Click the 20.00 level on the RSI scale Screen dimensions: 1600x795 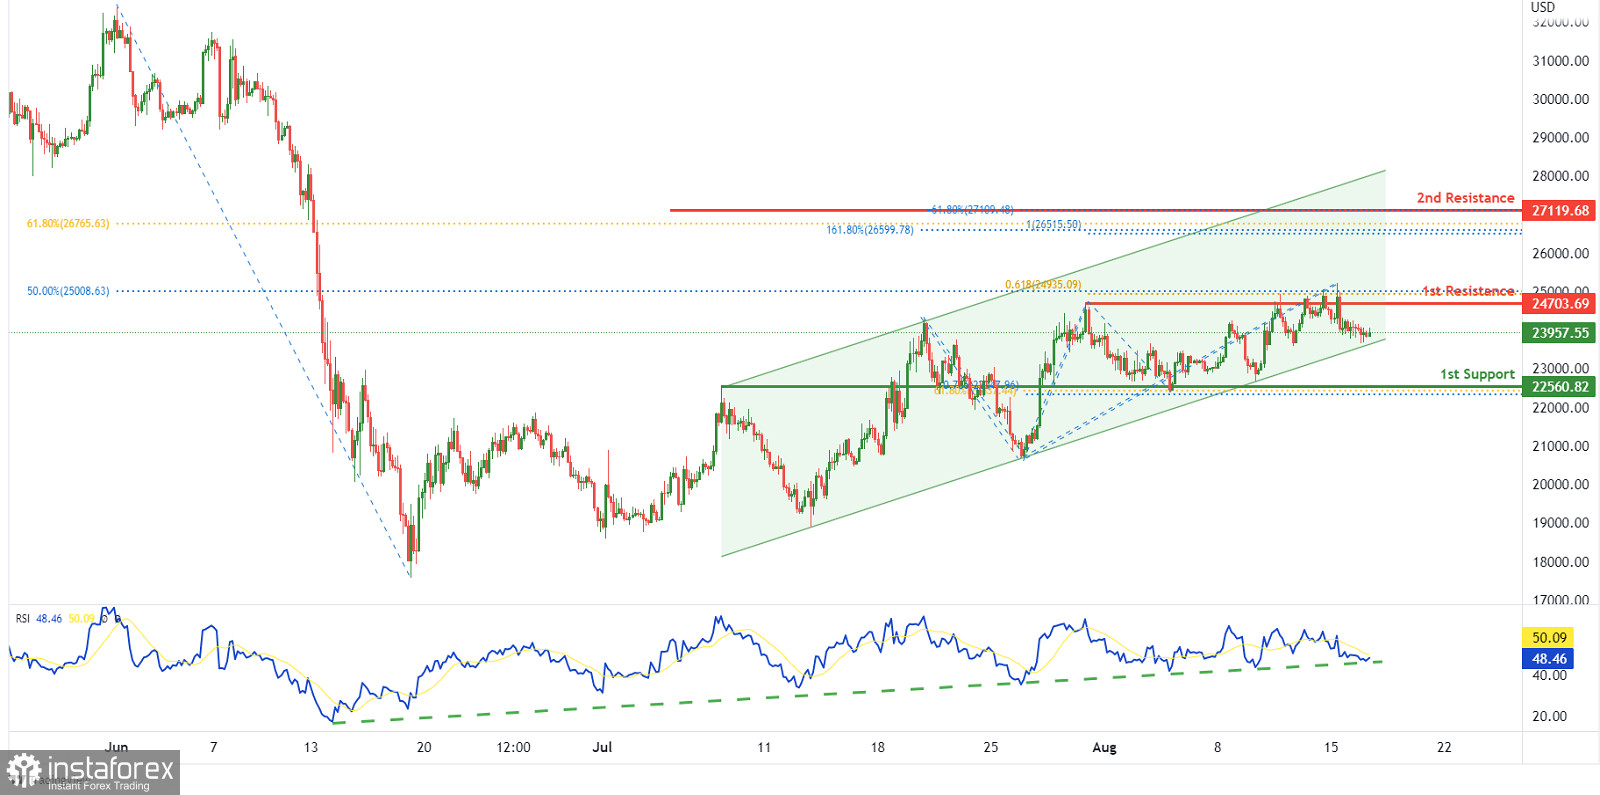1549,716
